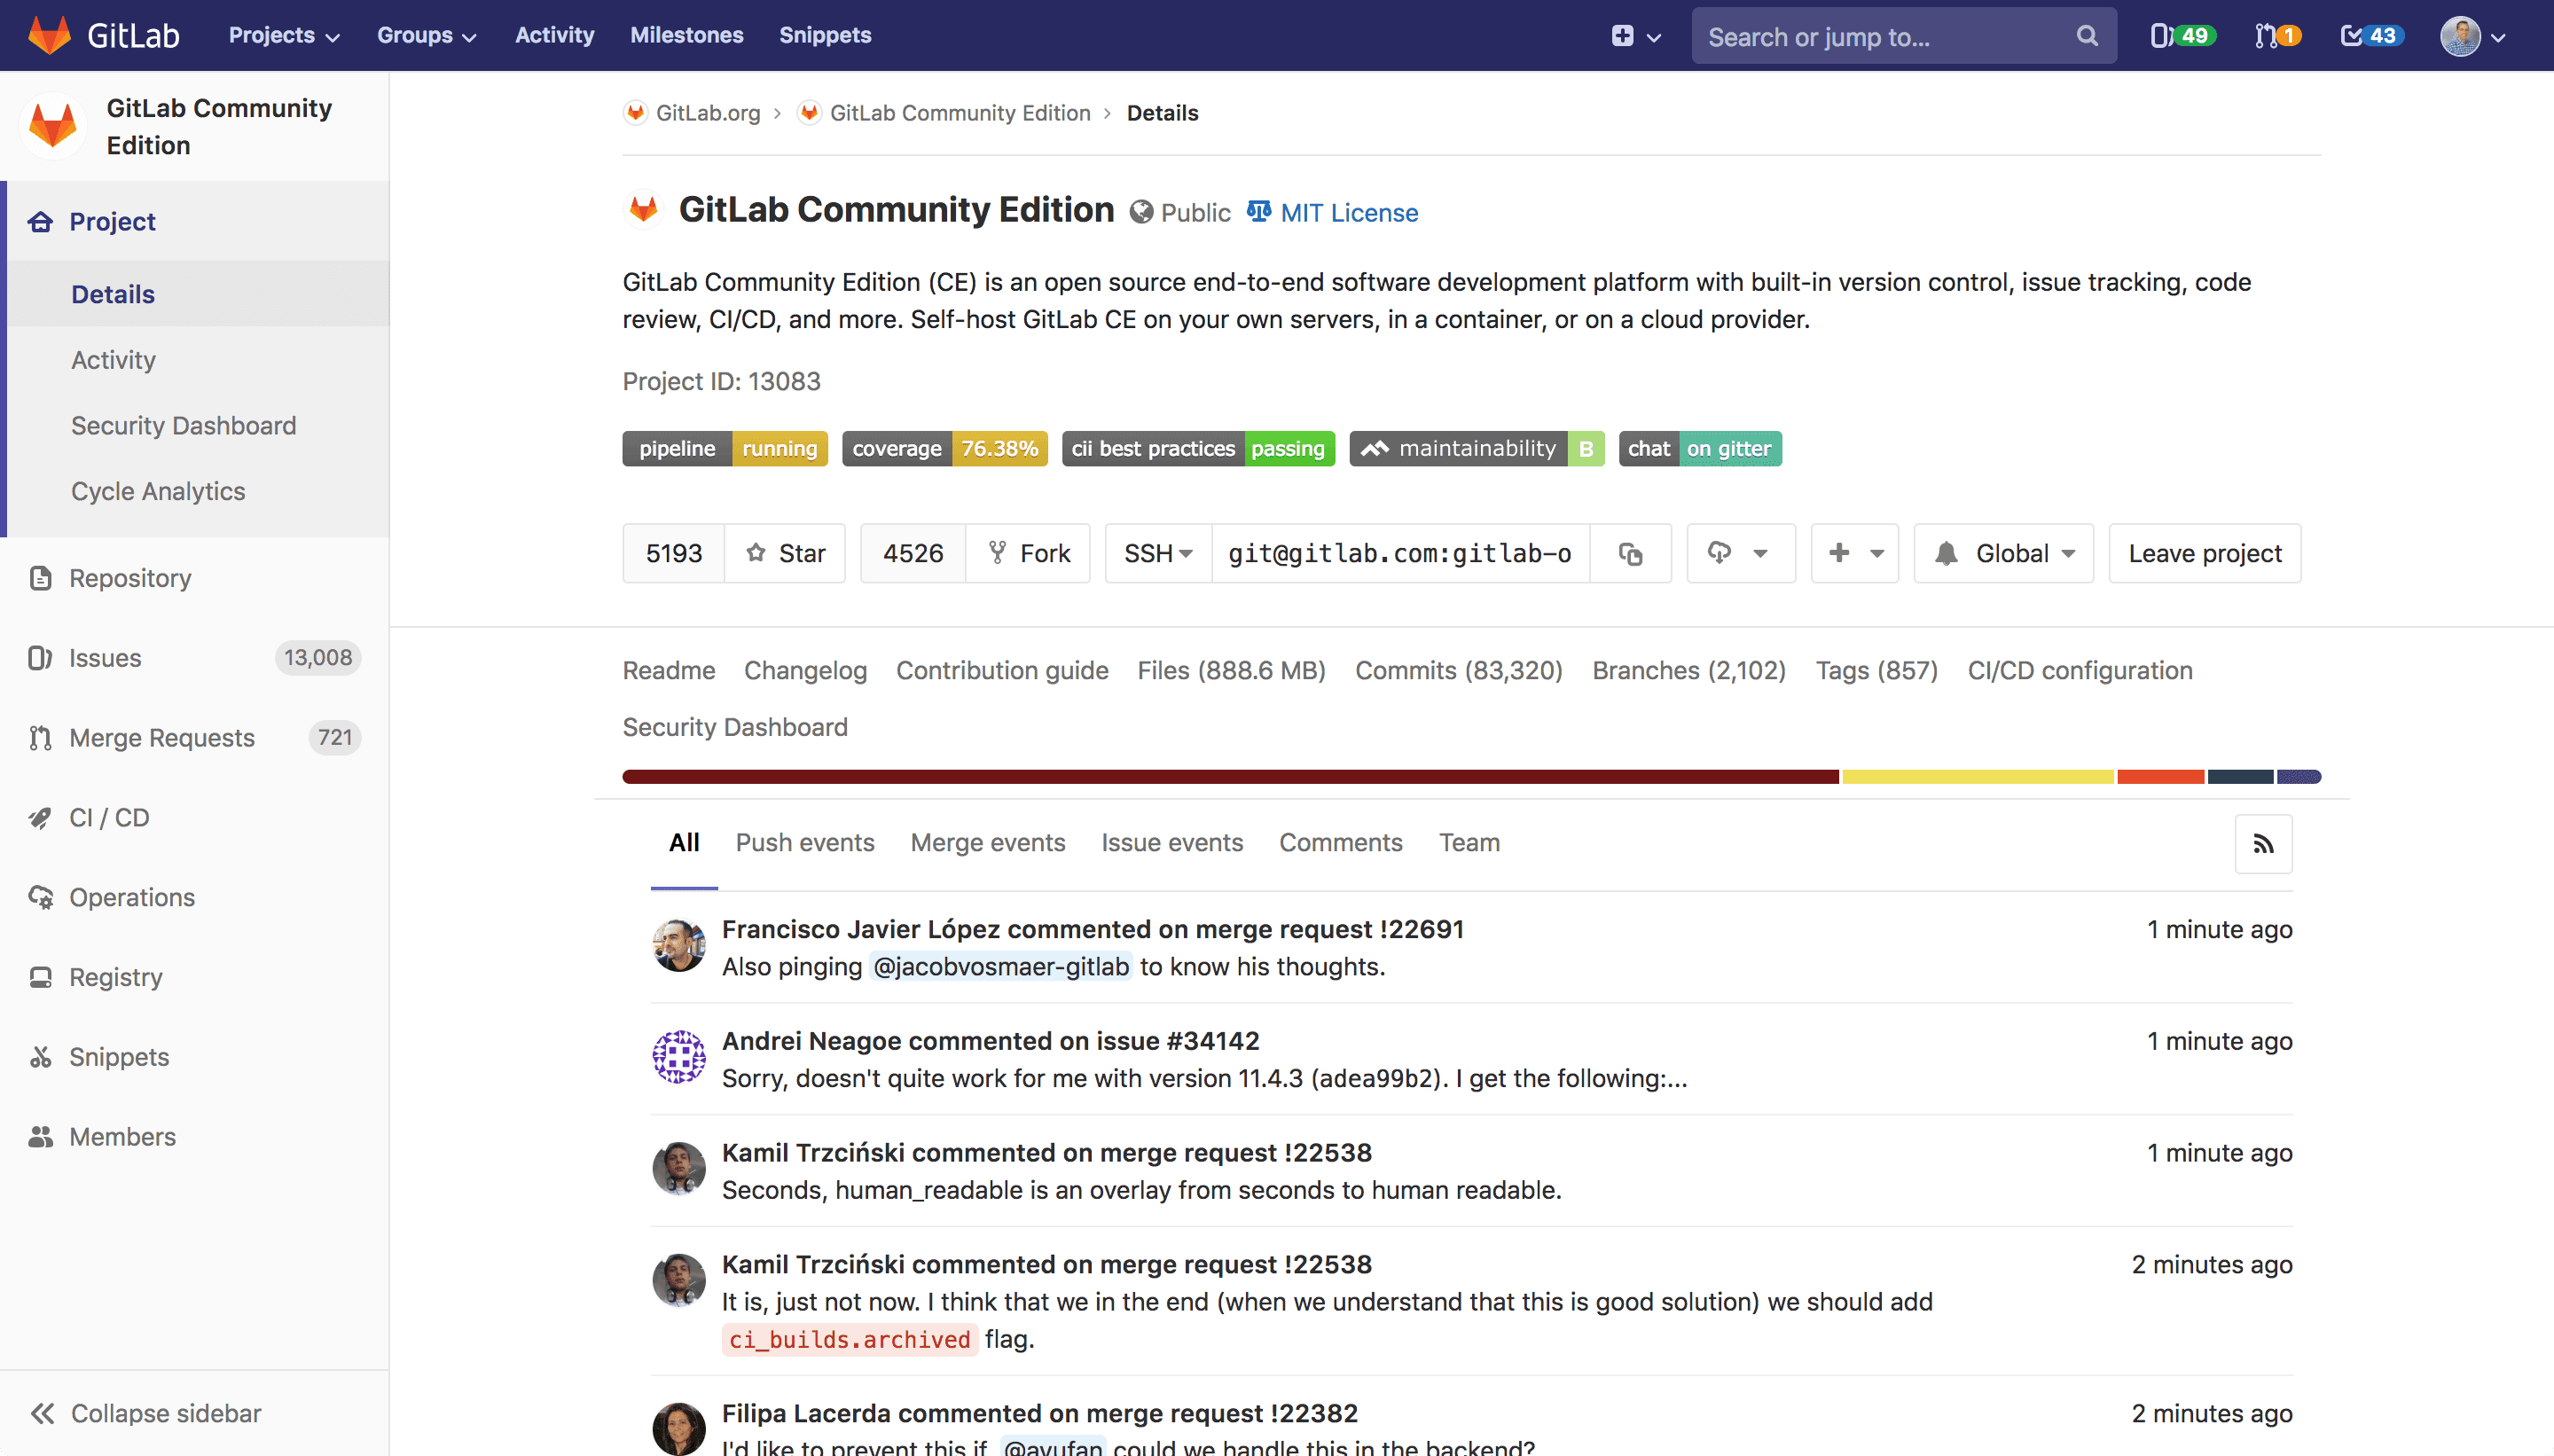Screen dimensions: 2554x1456
Task: Open merge requests icon with badge 1
Action: pyautogui.click(x=2276, y=35)
